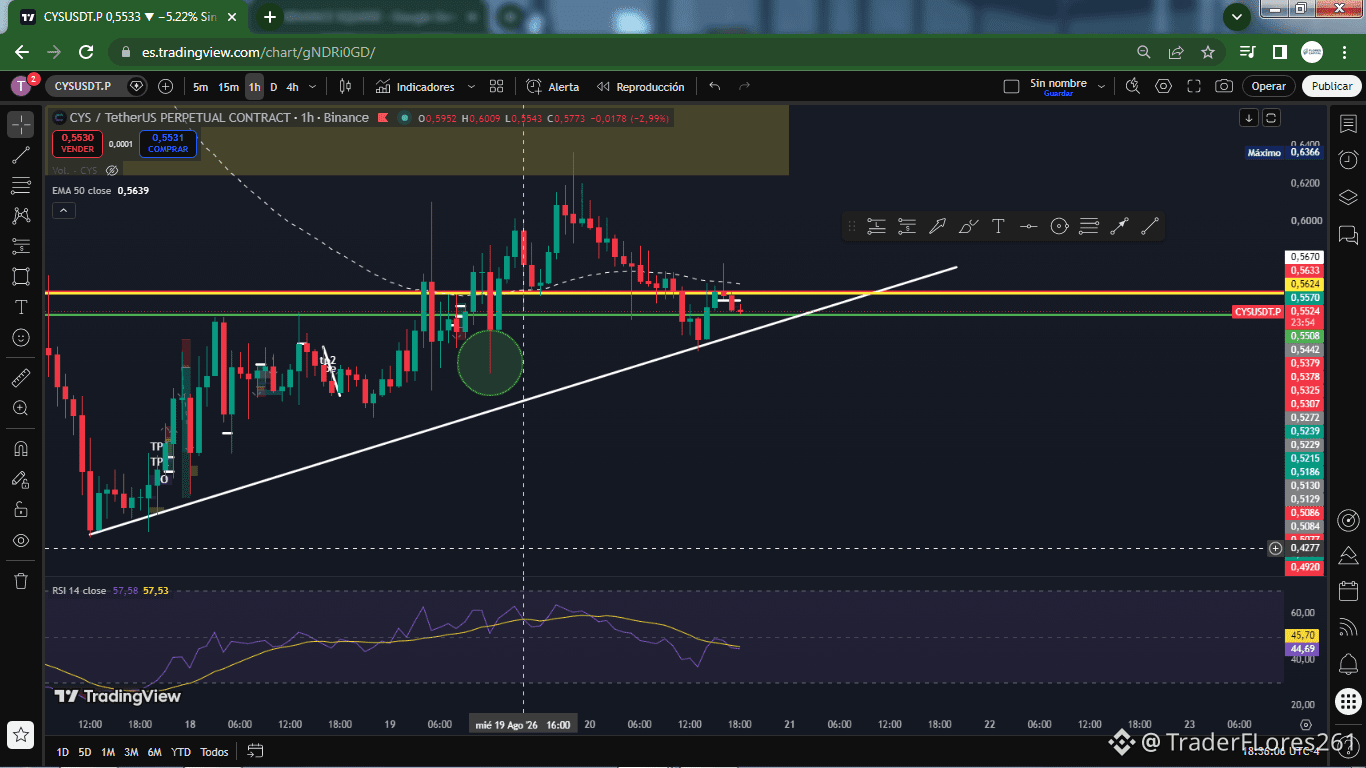Viewport: 1366px width, 768px height.
Task: Redo the last chart action
Action: pyautogui.click(x=744, y=87)
